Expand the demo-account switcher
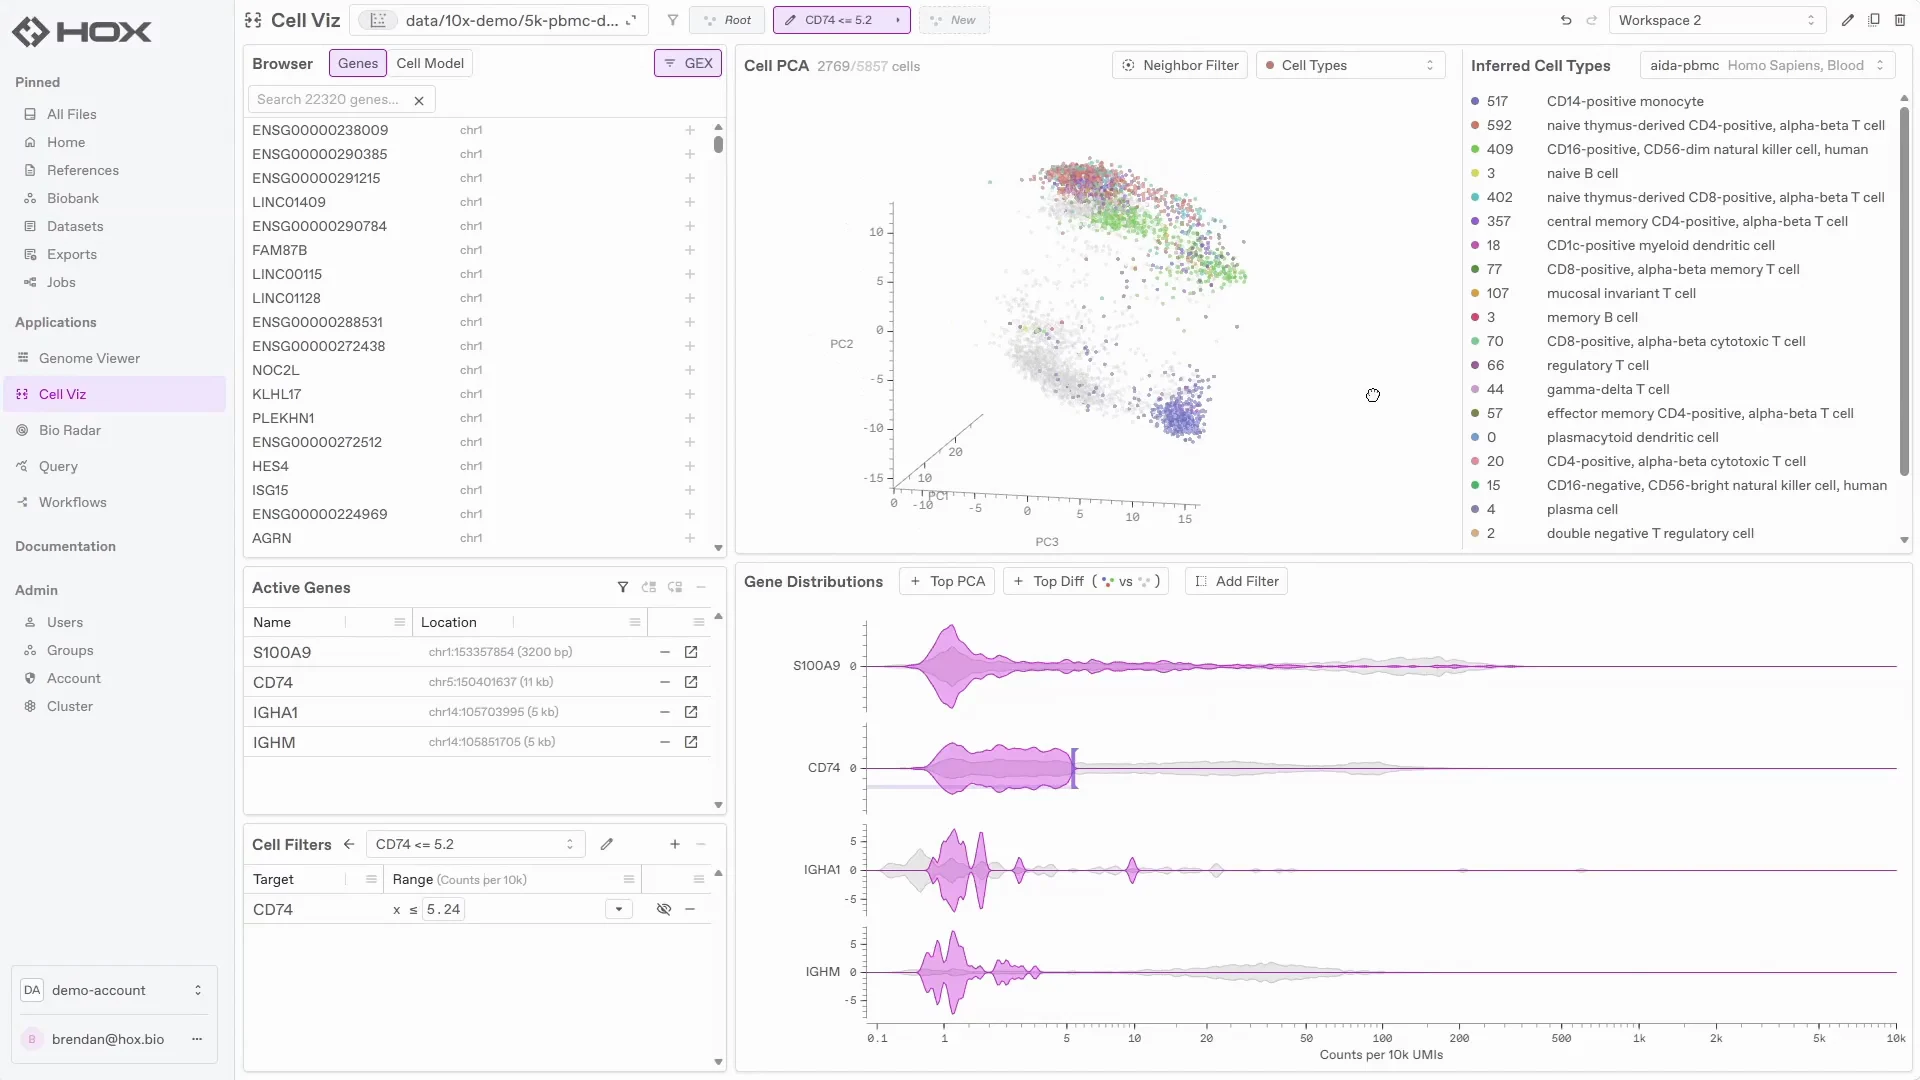The height and width of the screenshot is (1080, 1920). 114,990
